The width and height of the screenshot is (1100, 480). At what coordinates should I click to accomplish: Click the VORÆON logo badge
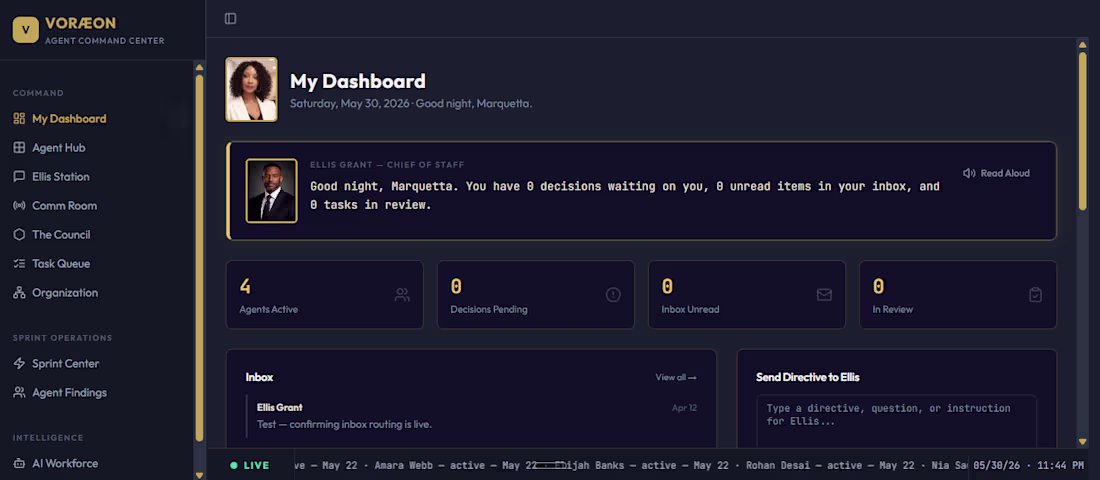(26, 29)
